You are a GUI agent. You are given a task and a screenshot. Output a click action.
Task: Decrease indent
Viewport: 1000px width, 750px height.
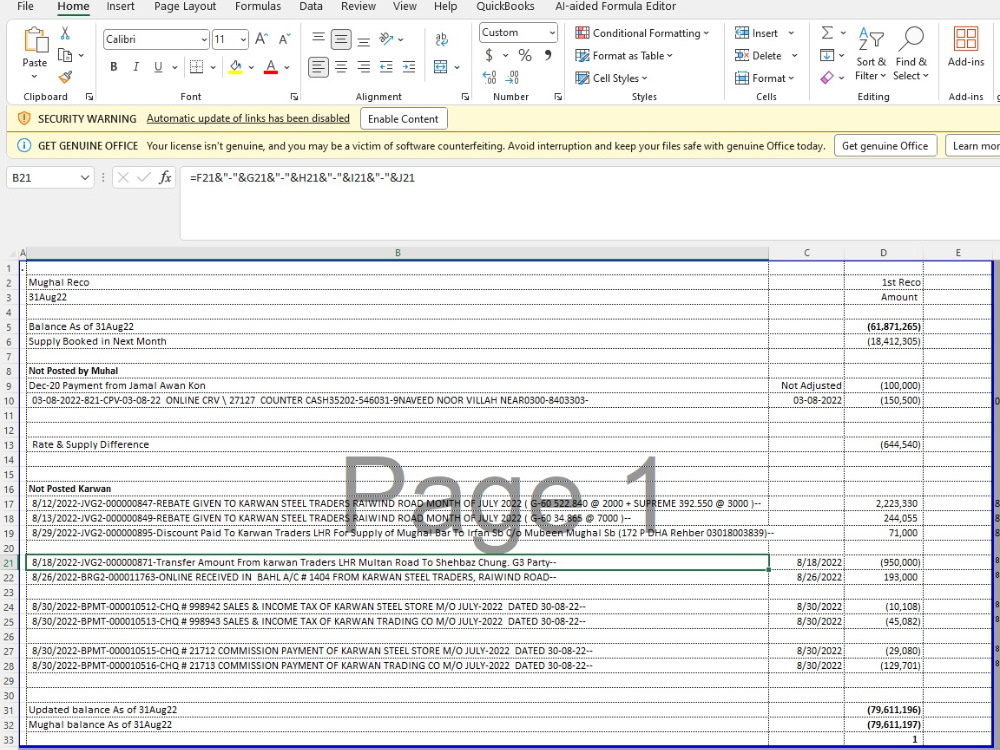[x=386, y=67]
